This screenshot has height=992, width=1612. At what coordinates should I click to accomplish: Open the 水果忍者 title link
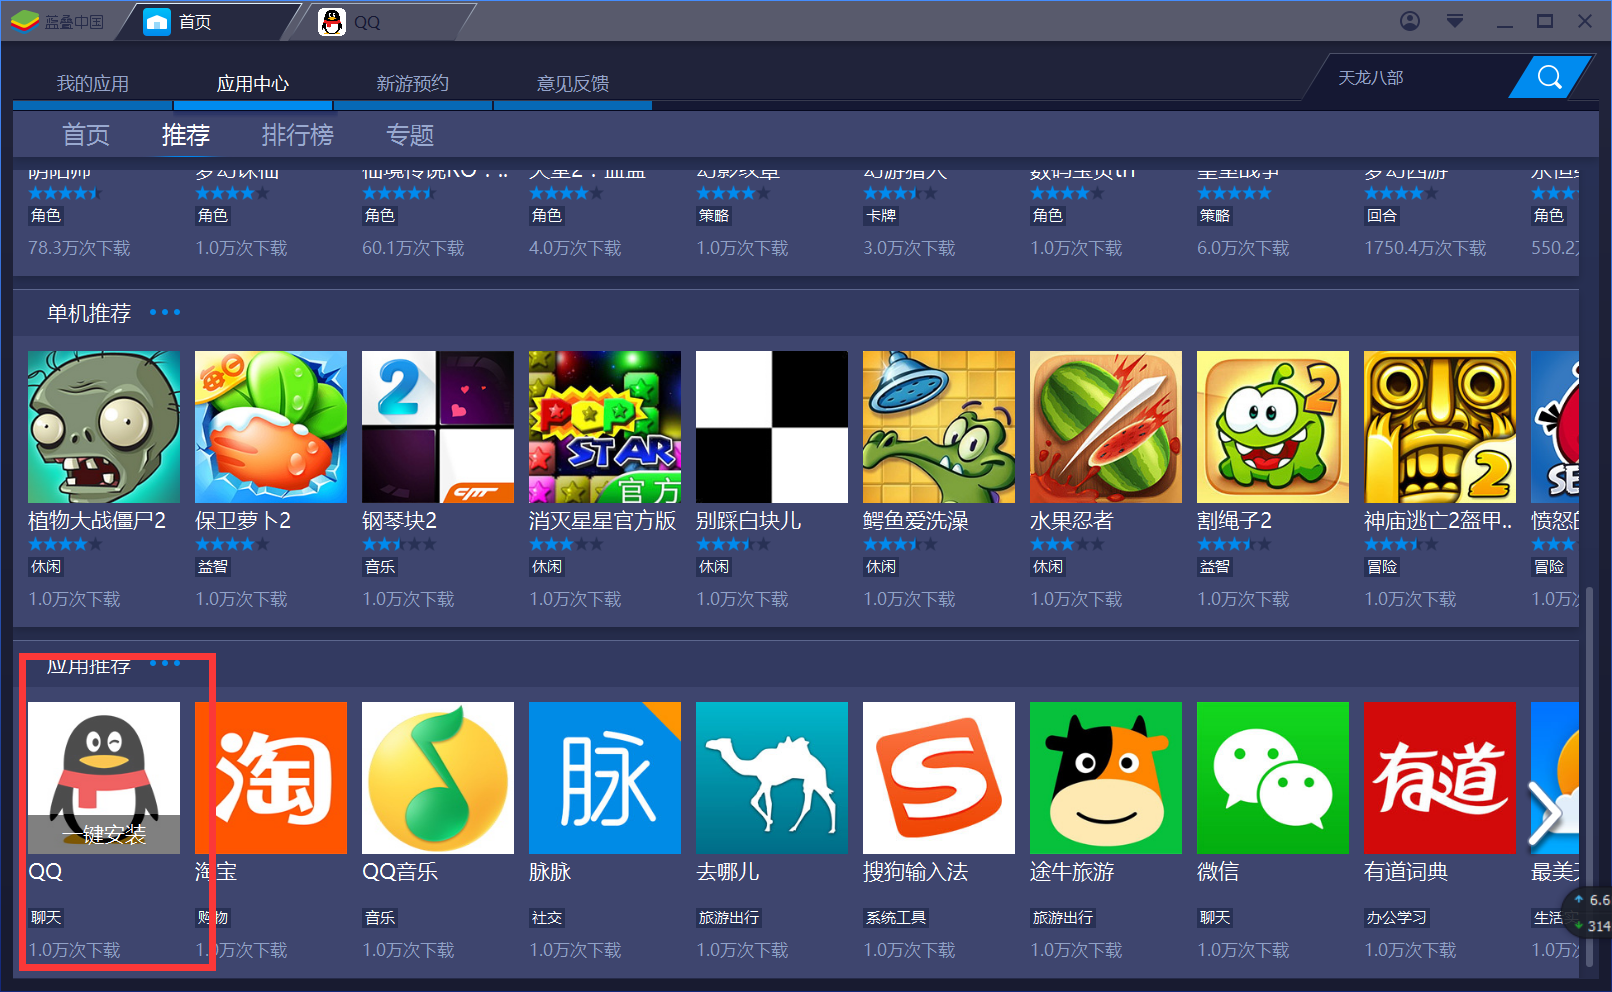tap(1071, 521)
